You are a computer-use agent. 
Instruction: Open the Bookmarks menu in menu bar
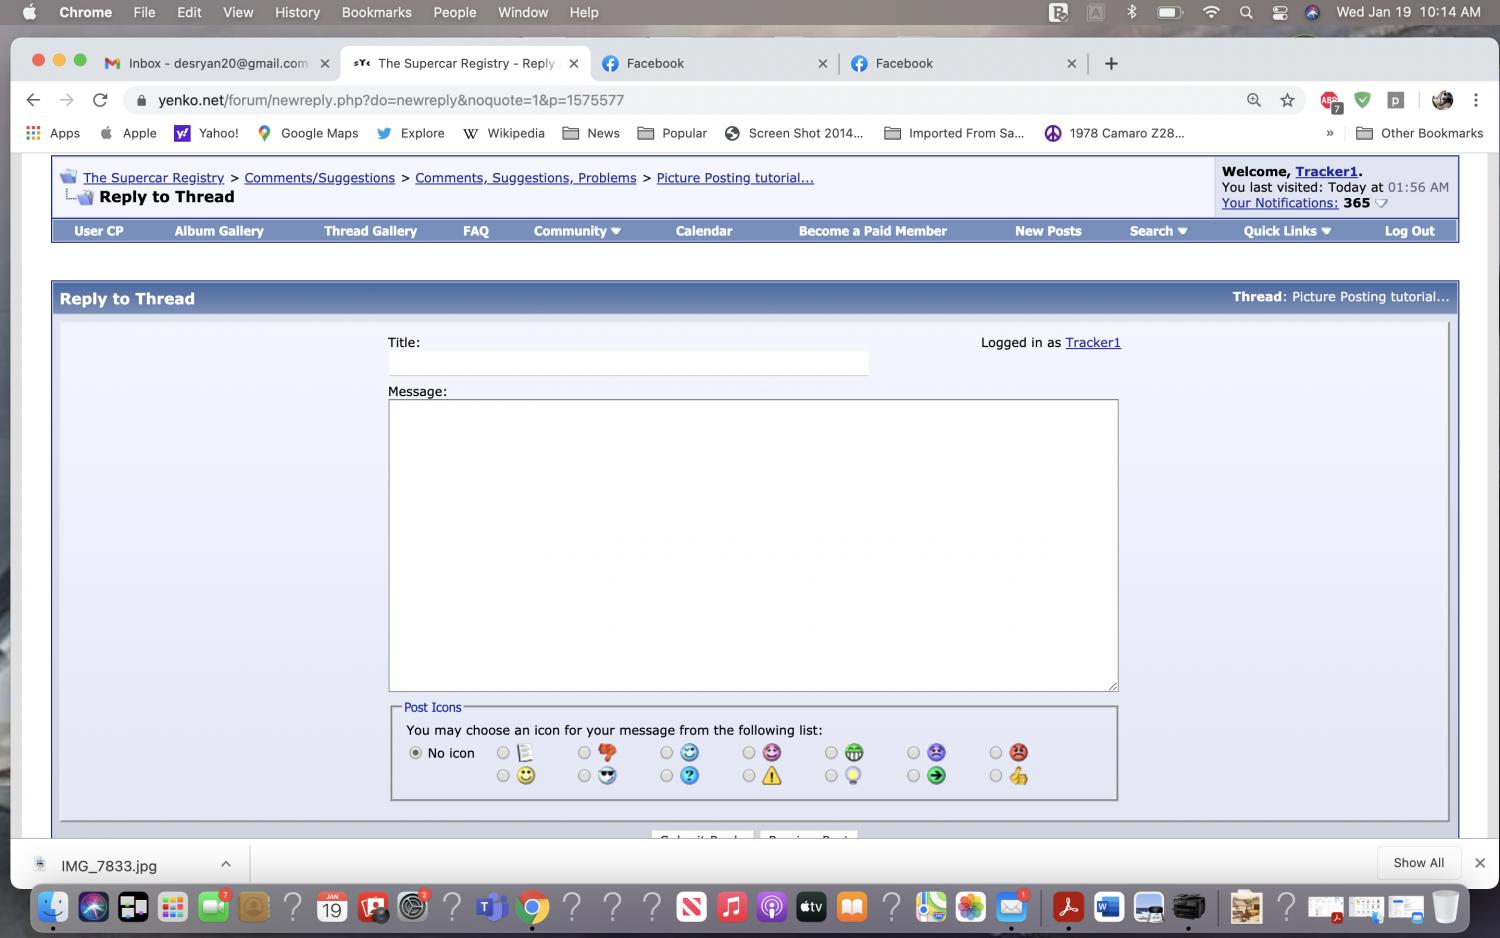(x=376, y=12)
